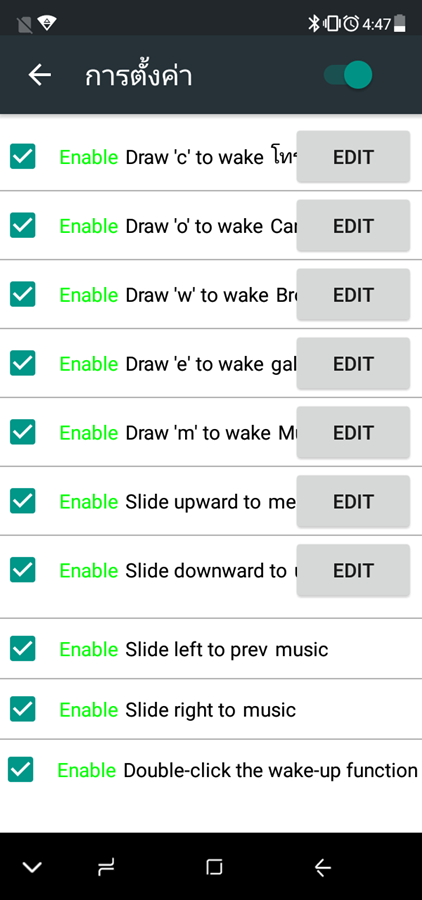
Task: Disable Draw 'm' to wake checkbox
Action: pyautogui.click(x=22, y=432)
